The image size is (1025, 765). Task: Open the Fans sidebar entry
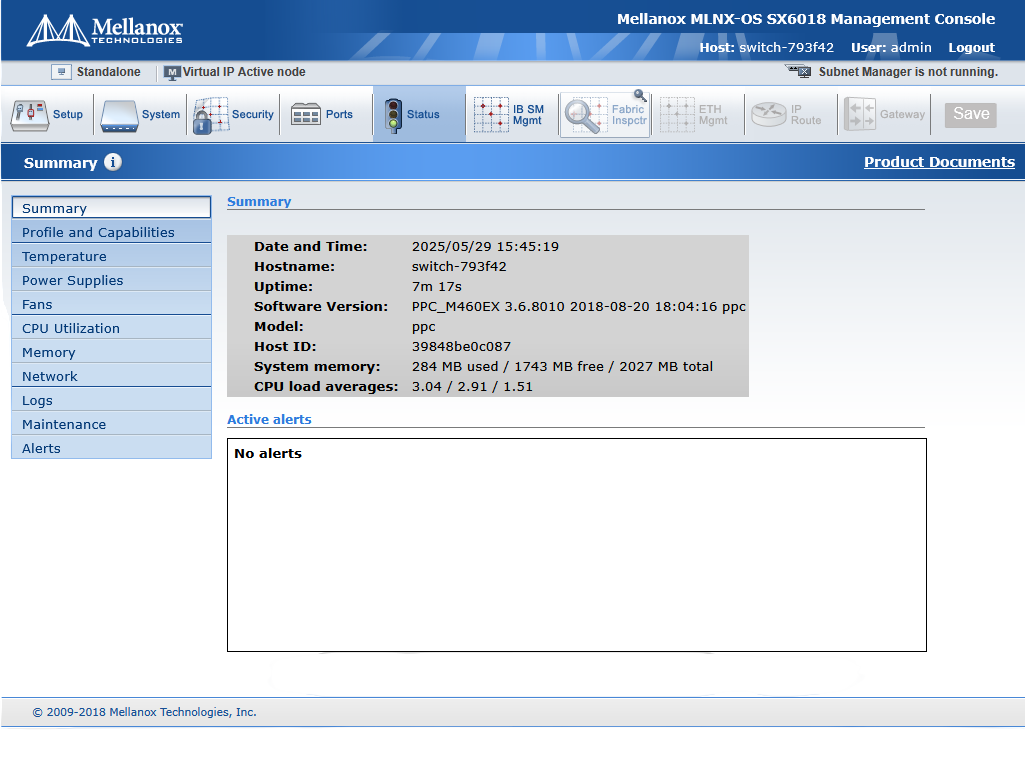point(111,304)
